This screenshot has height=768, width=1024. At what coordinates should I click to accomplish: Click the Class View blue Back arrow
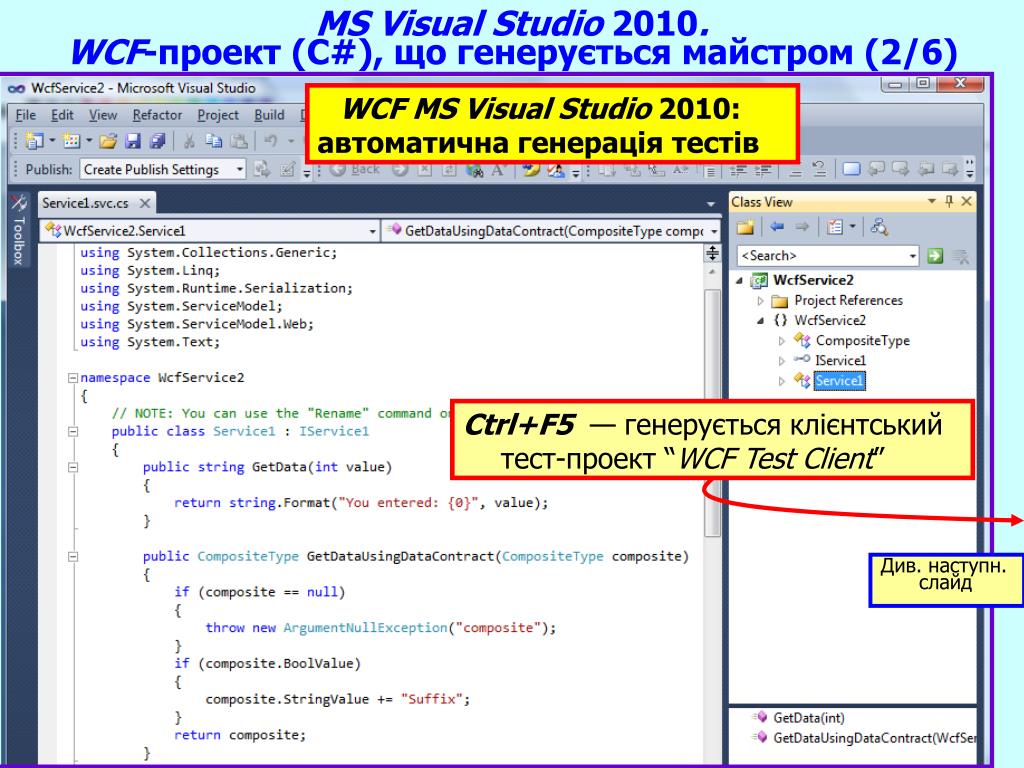(777, 227)
